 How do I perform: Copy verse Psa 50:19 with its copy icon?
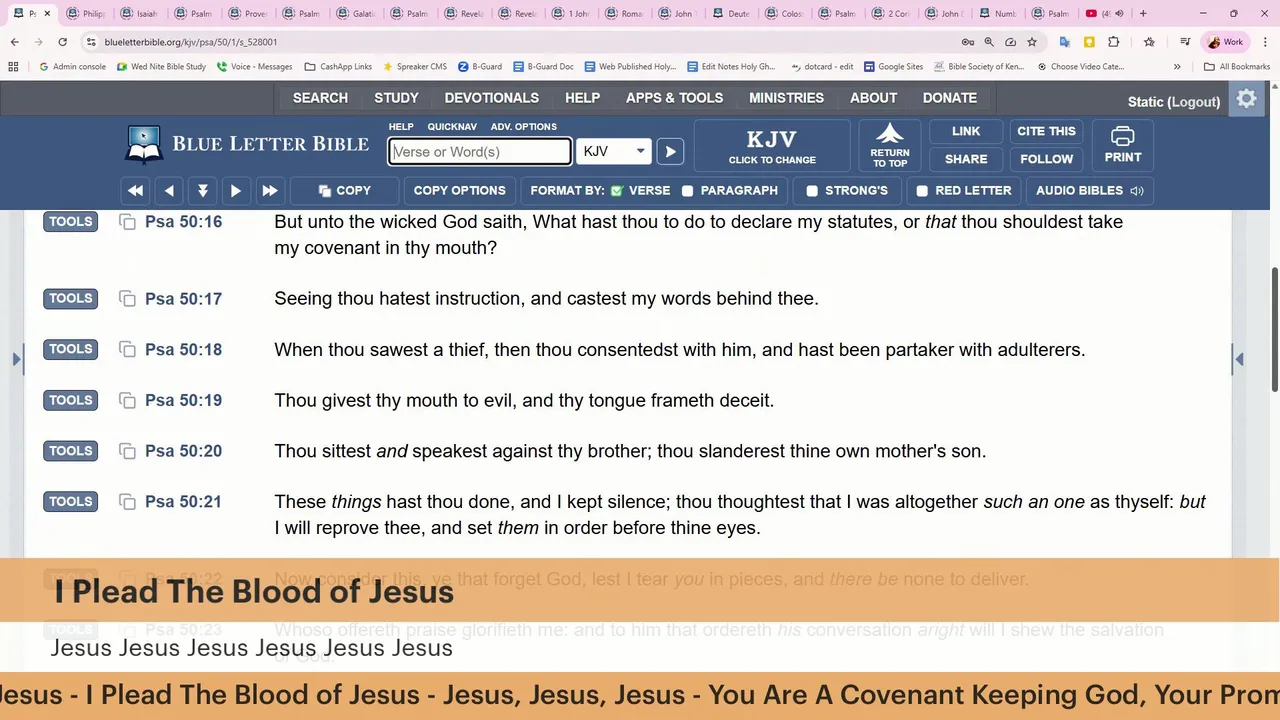coord(127,401)
